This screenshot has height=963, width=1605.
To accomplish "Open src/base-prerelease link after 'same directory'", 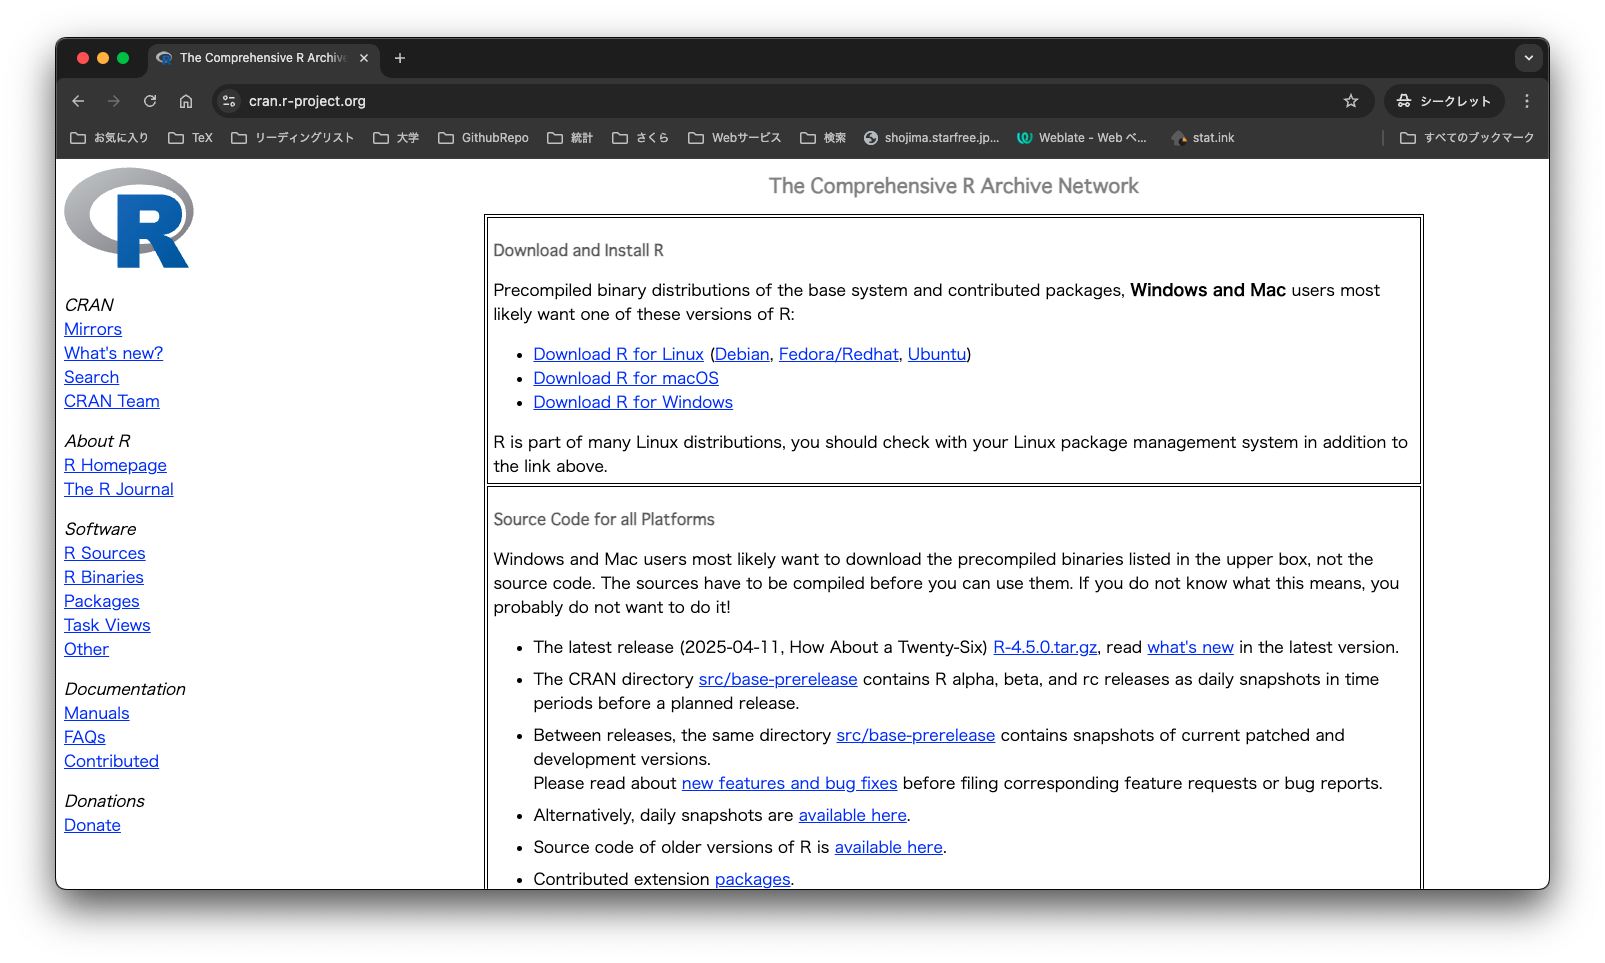I will [915, 735].
